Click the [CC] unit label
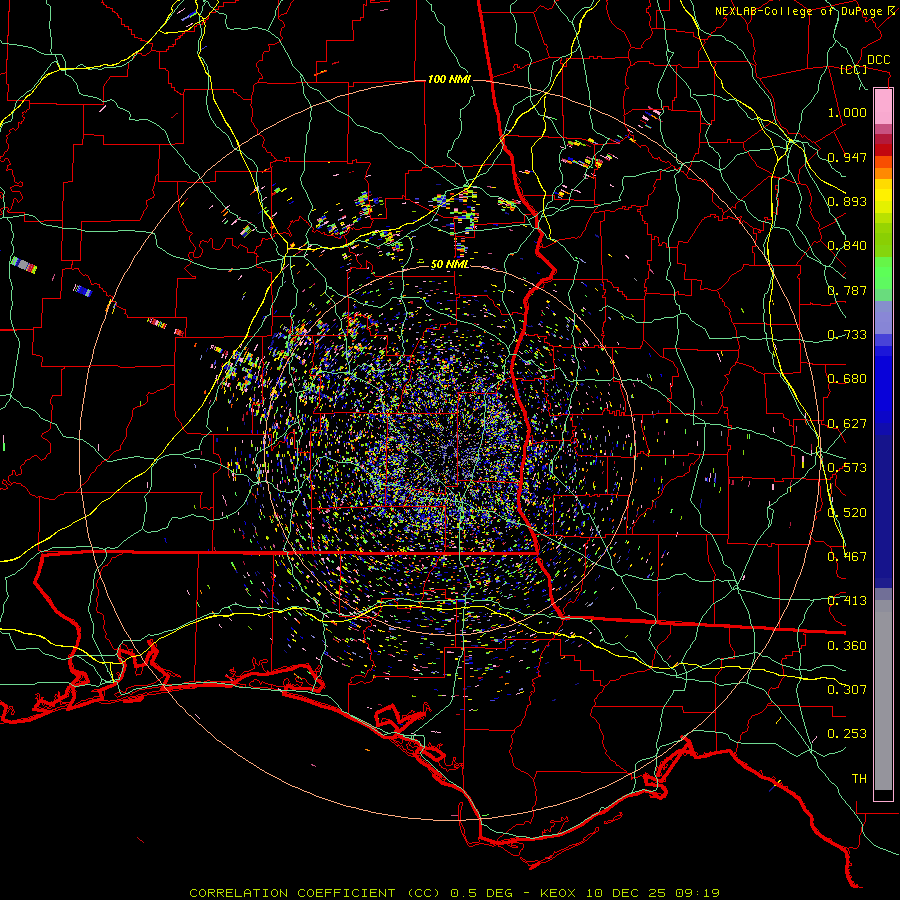This screenshot has height=900, width=900. point(854,69)
